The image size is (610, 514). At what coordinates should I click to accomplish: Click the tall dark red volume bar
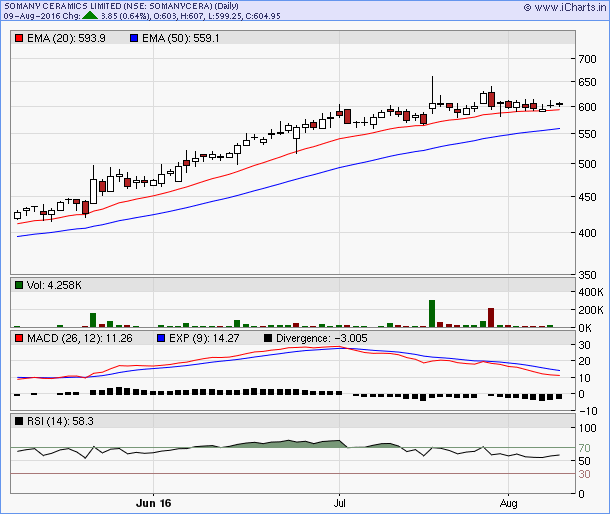[x=491, y=318]
